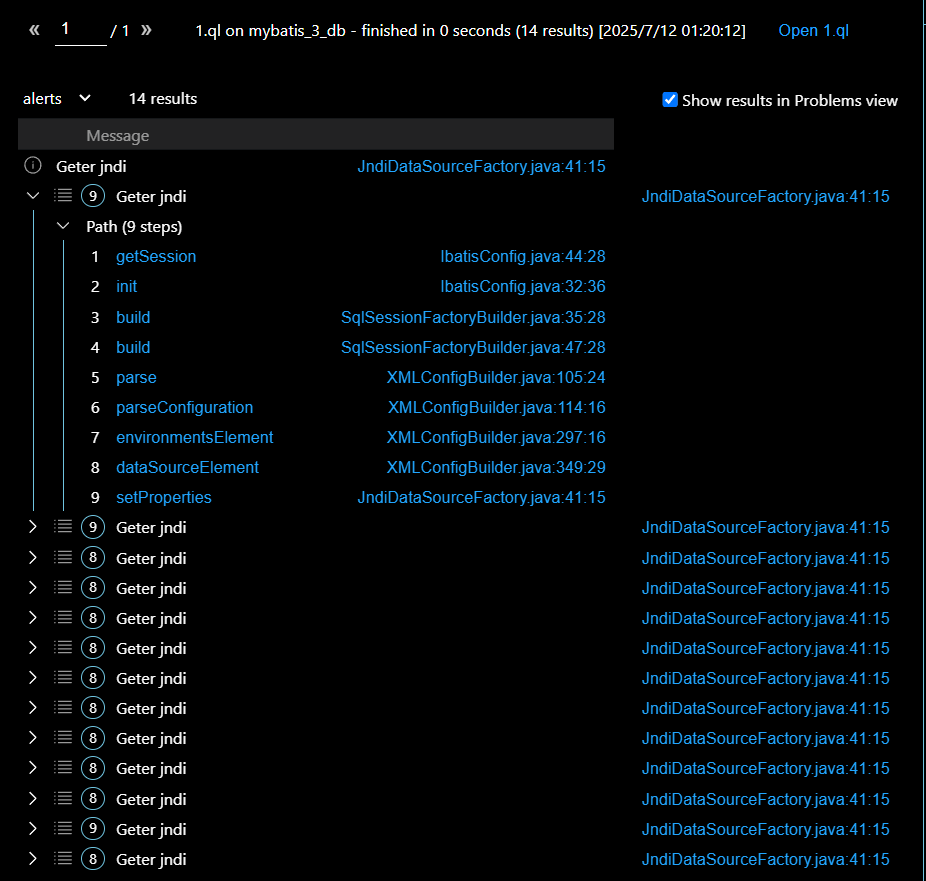Screen dimensions: 926x881
Task: Go to next page with double-right arrow
Action: click(x=147, y=30)
